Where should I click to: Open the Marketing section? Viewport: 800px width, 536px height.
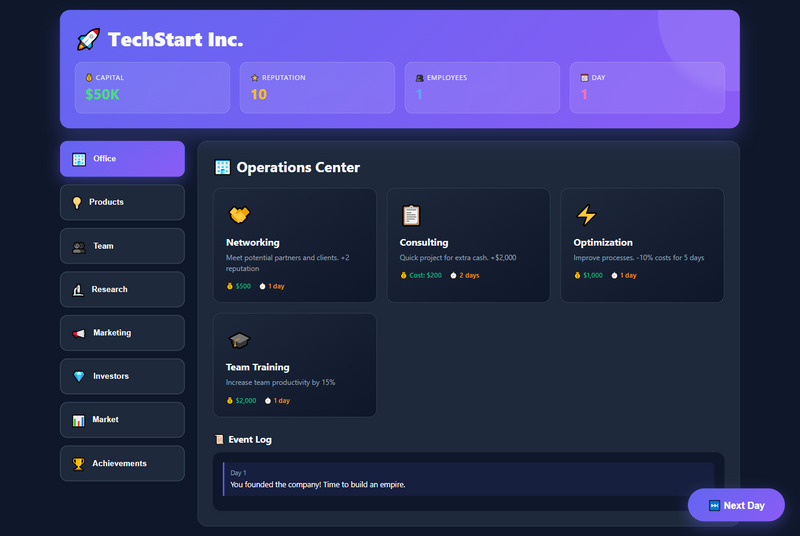click(122, 333)
